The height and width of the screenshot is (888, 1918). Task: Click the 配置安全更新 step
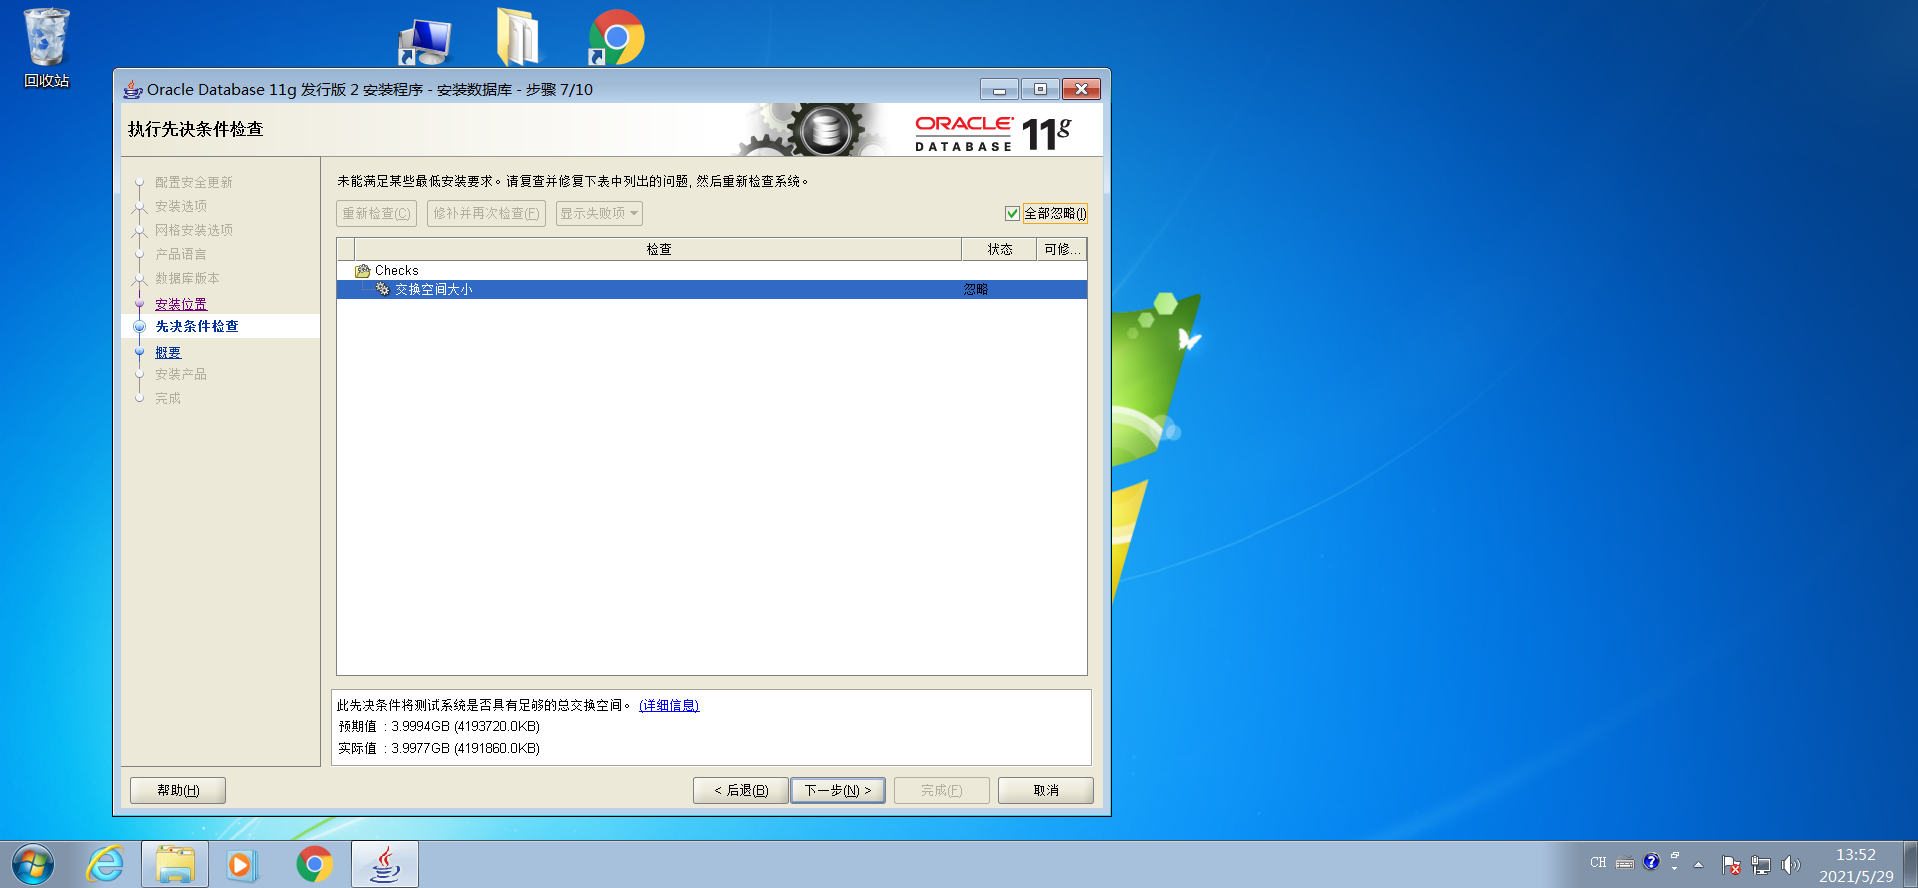click(x=194, y=182)
